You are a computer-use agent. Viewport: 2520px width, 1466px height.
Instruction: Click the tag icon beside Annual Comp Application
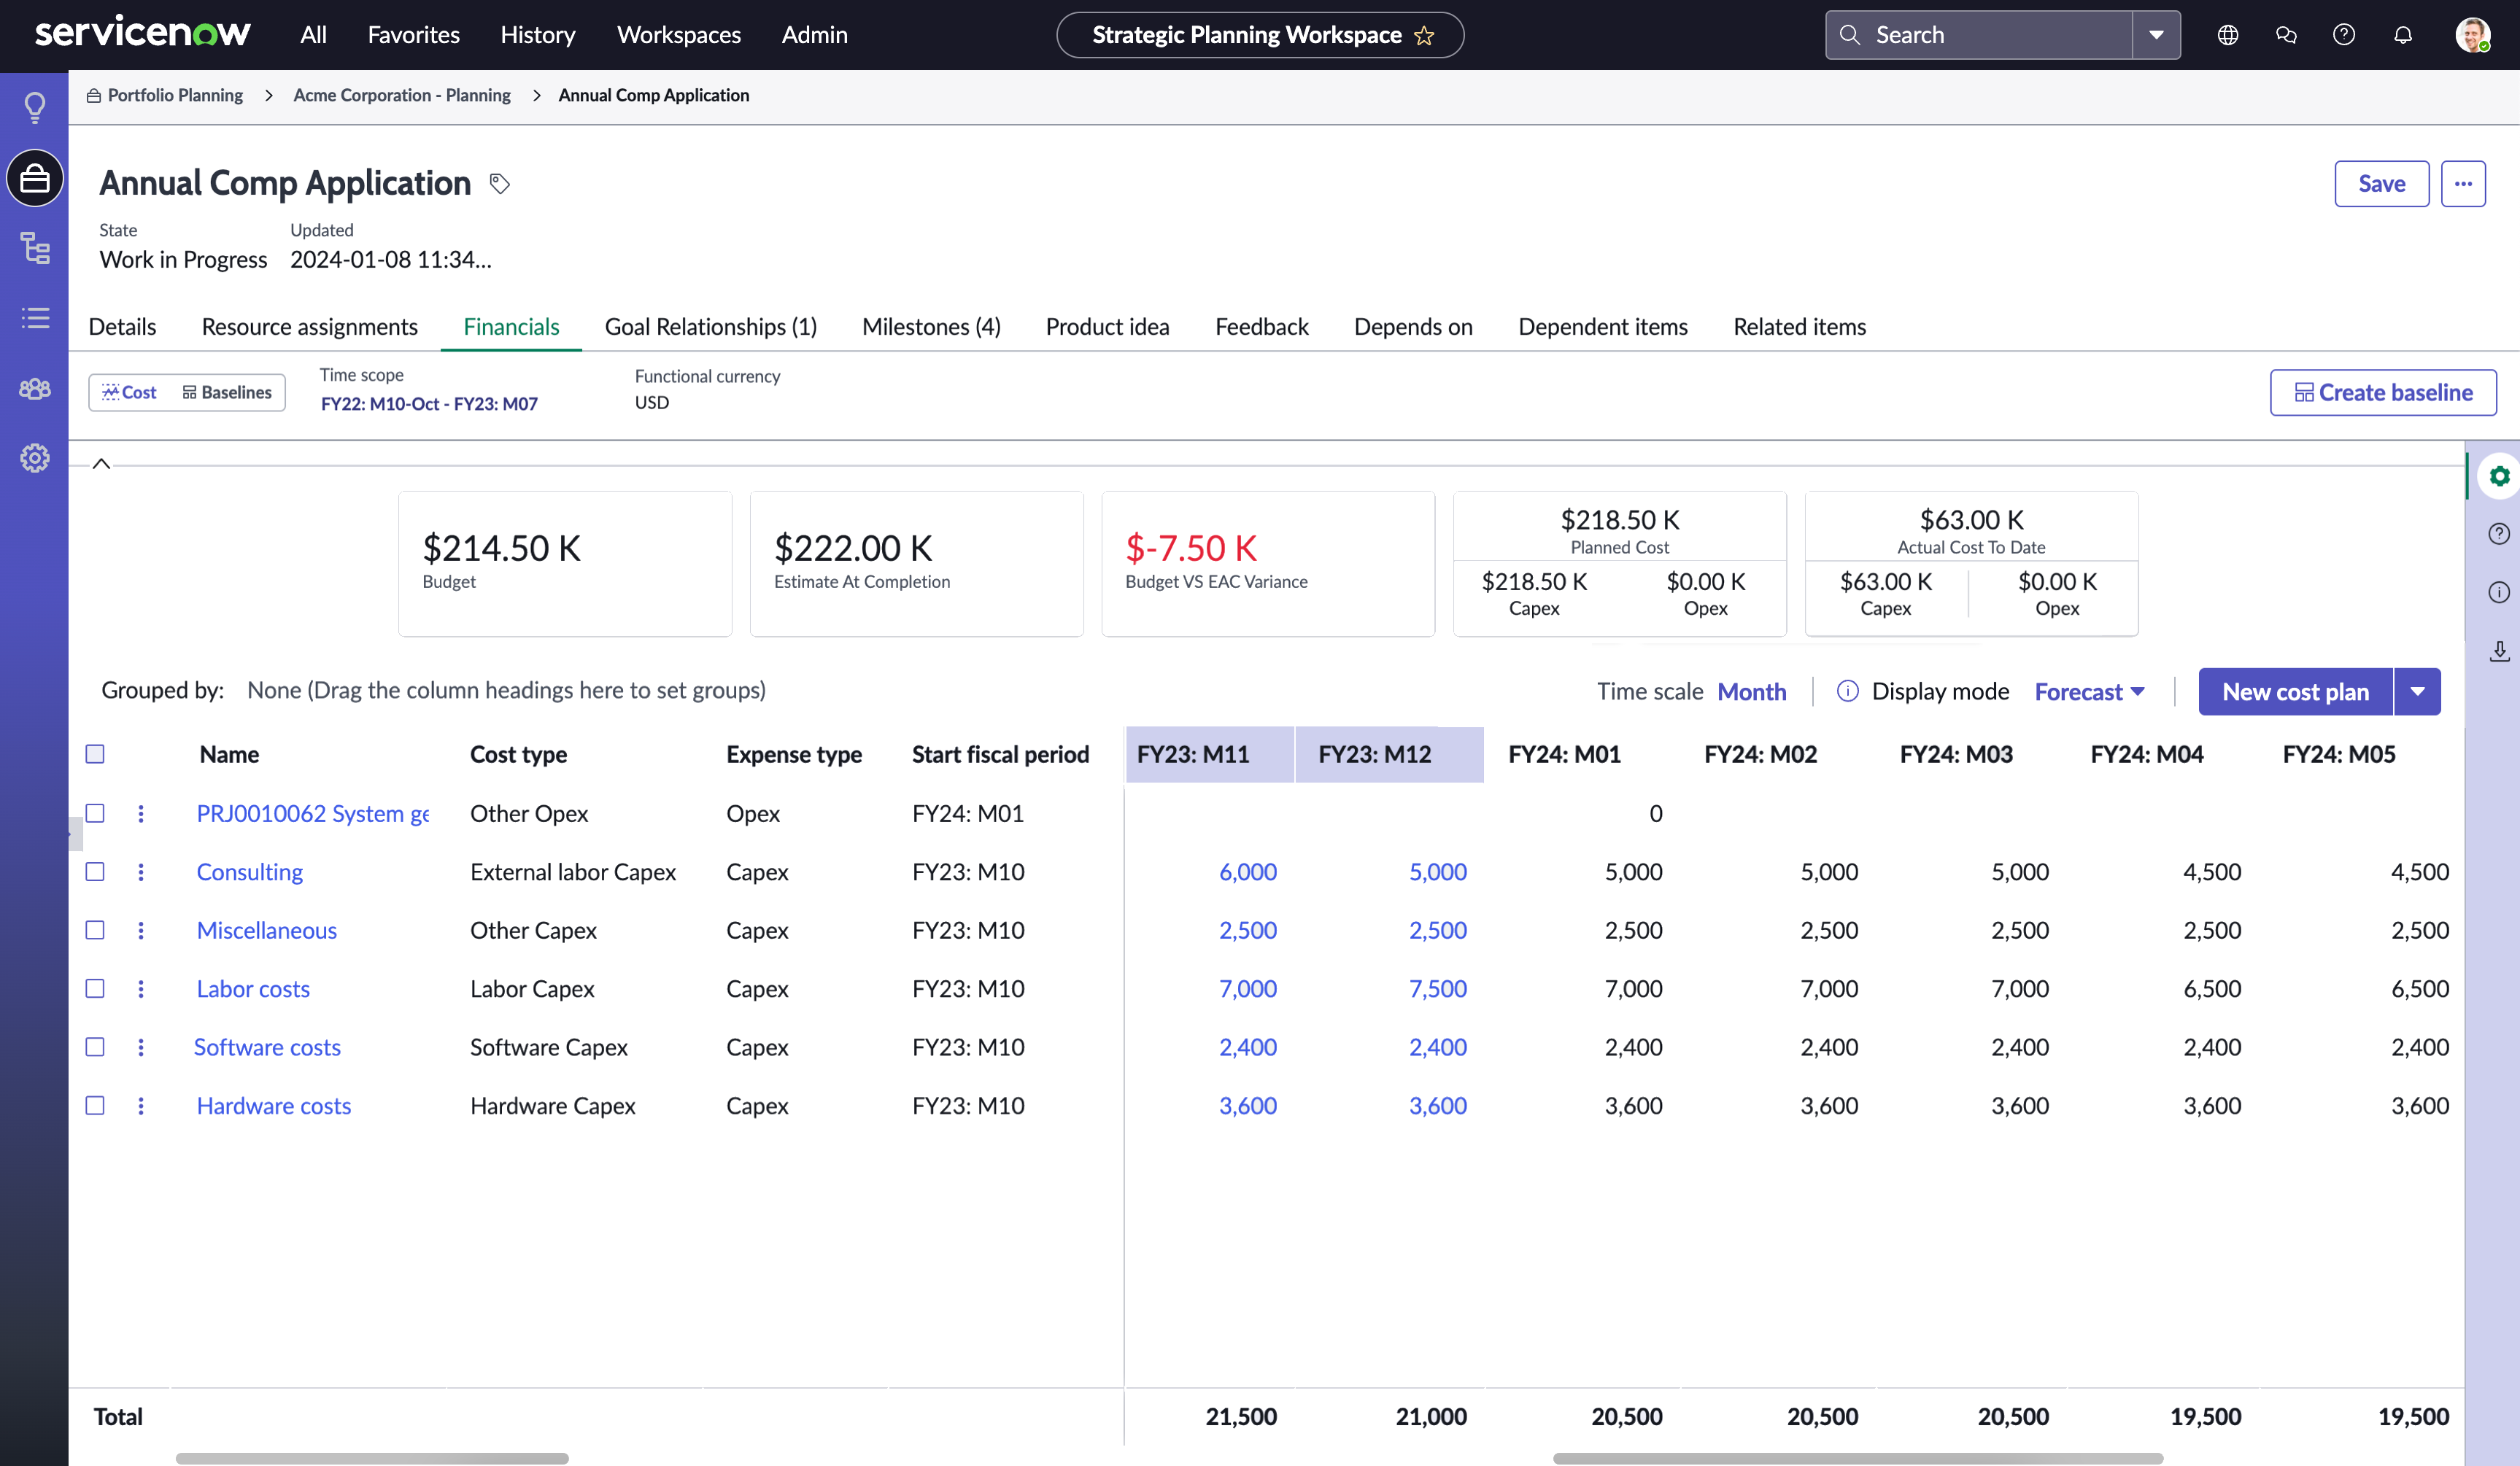pos(500,184)
